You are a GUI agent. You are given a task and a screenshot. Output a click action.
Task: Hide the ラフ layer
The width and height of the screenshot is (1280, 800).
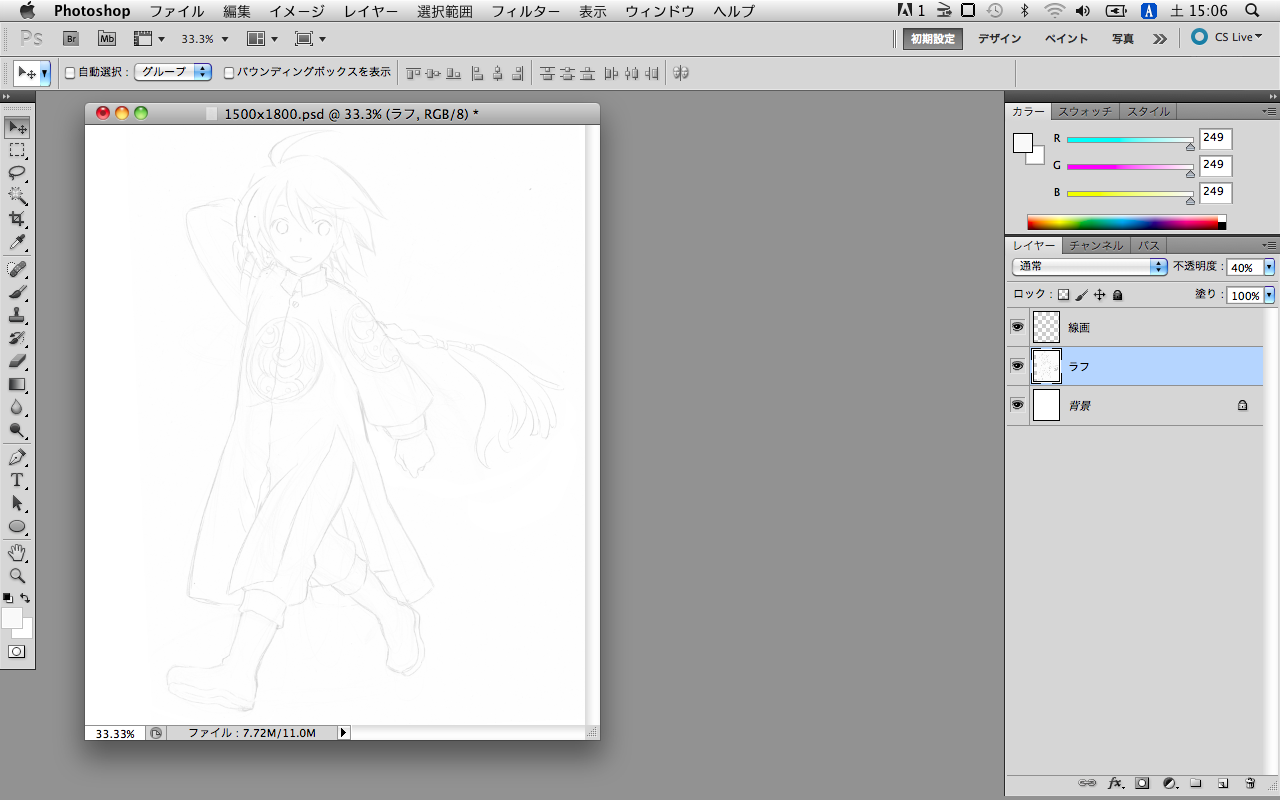[x=1017, y=366]
